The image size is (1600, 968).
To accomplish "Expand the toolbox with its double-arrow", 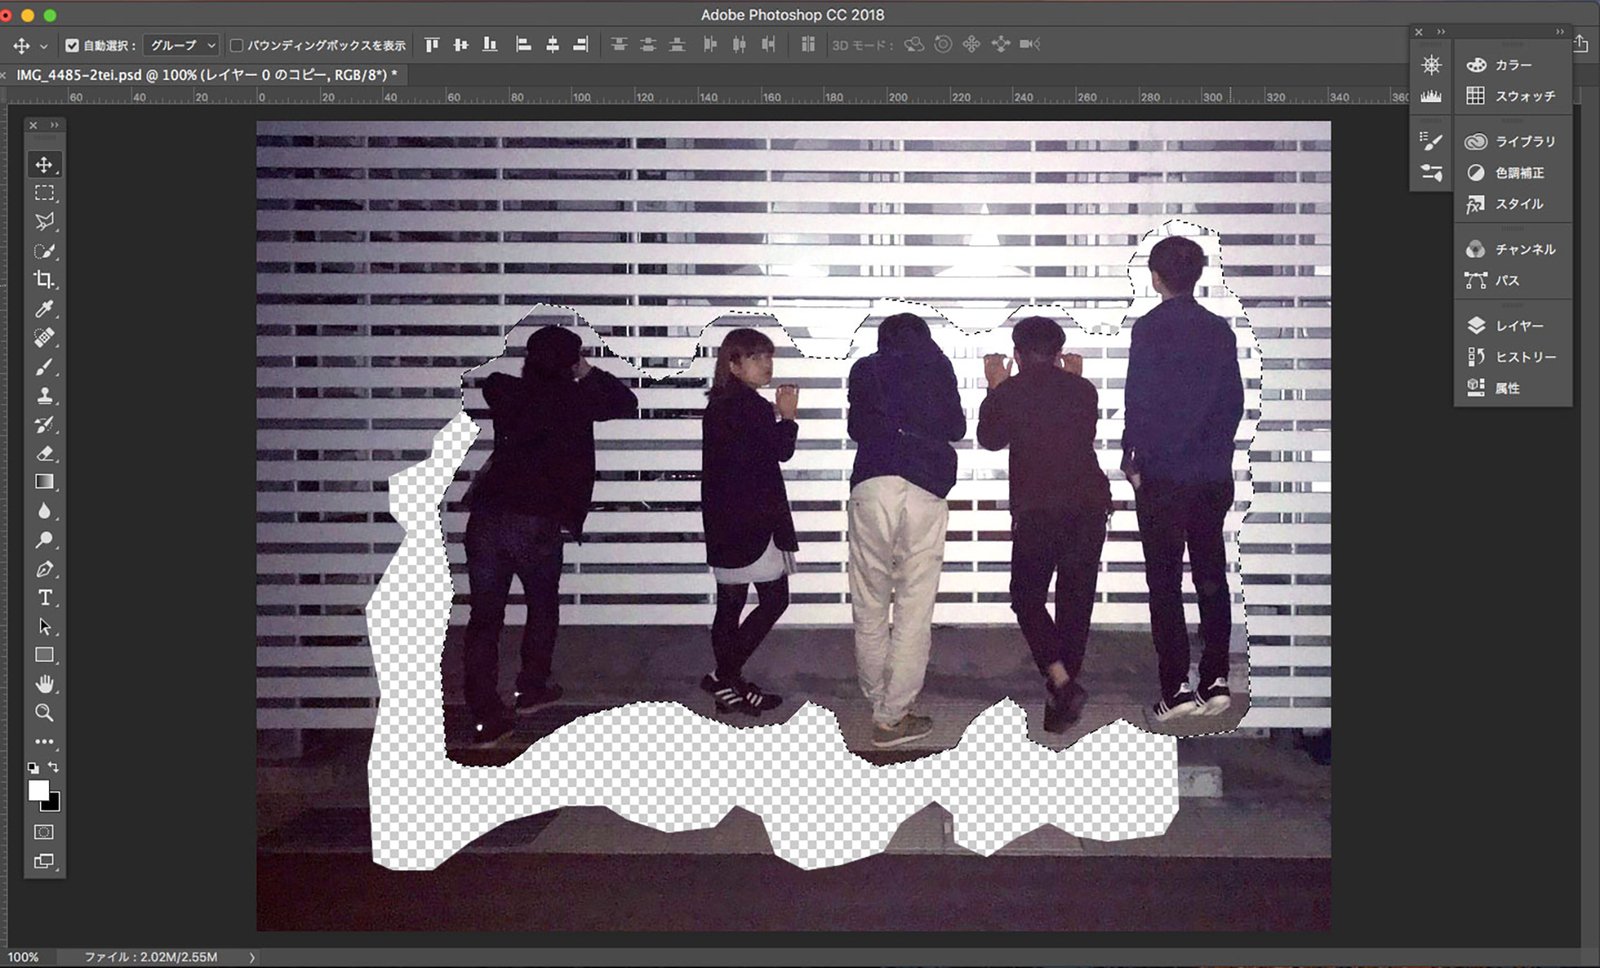I will (x=54, y=125).
